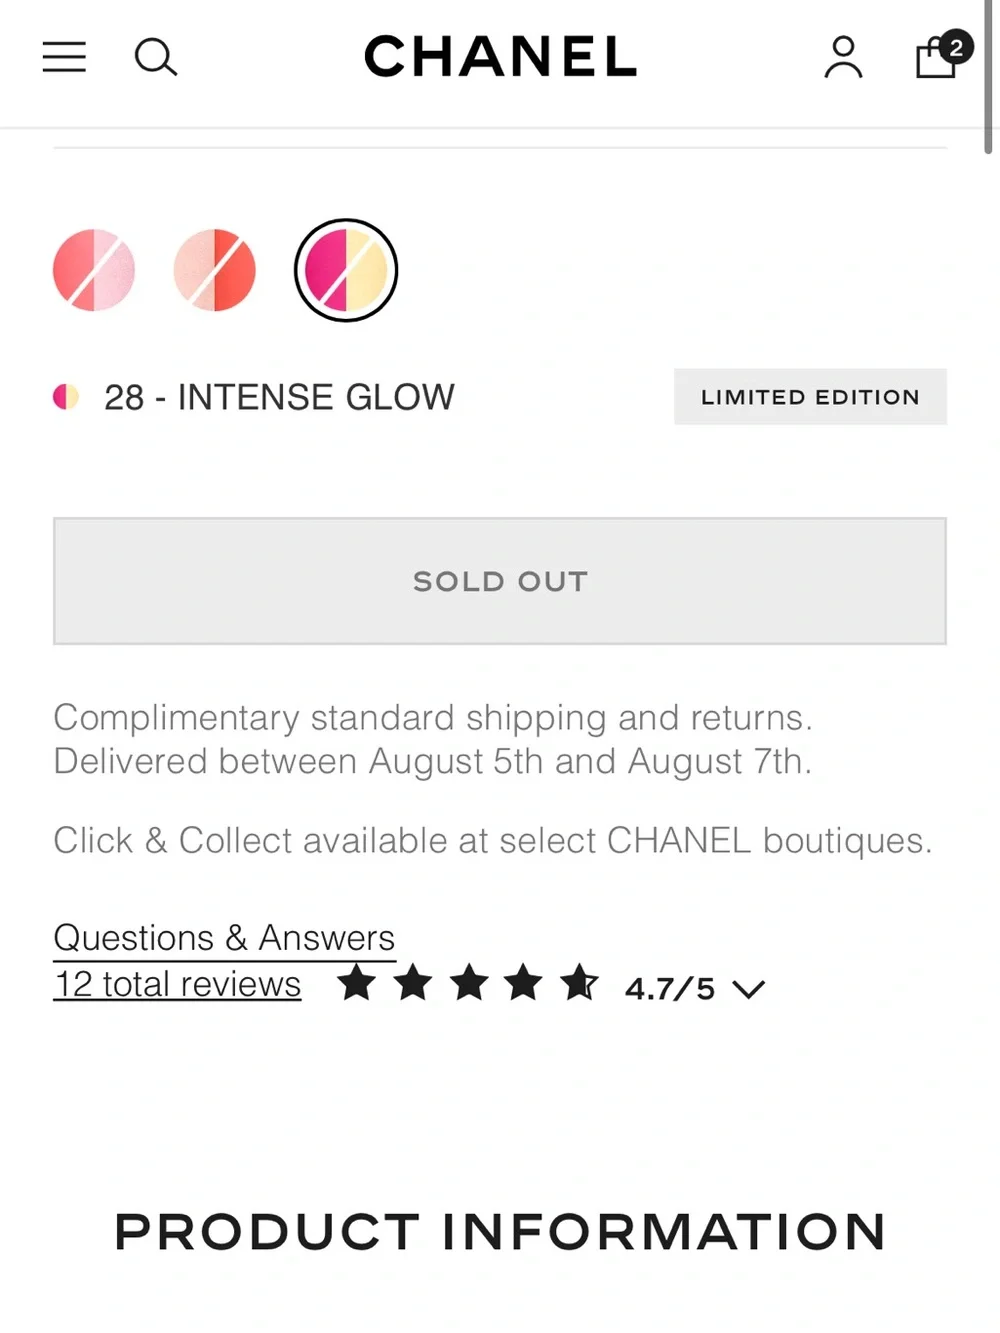
Task: Select the pink and light pink shade
Action: coord(94,270)
